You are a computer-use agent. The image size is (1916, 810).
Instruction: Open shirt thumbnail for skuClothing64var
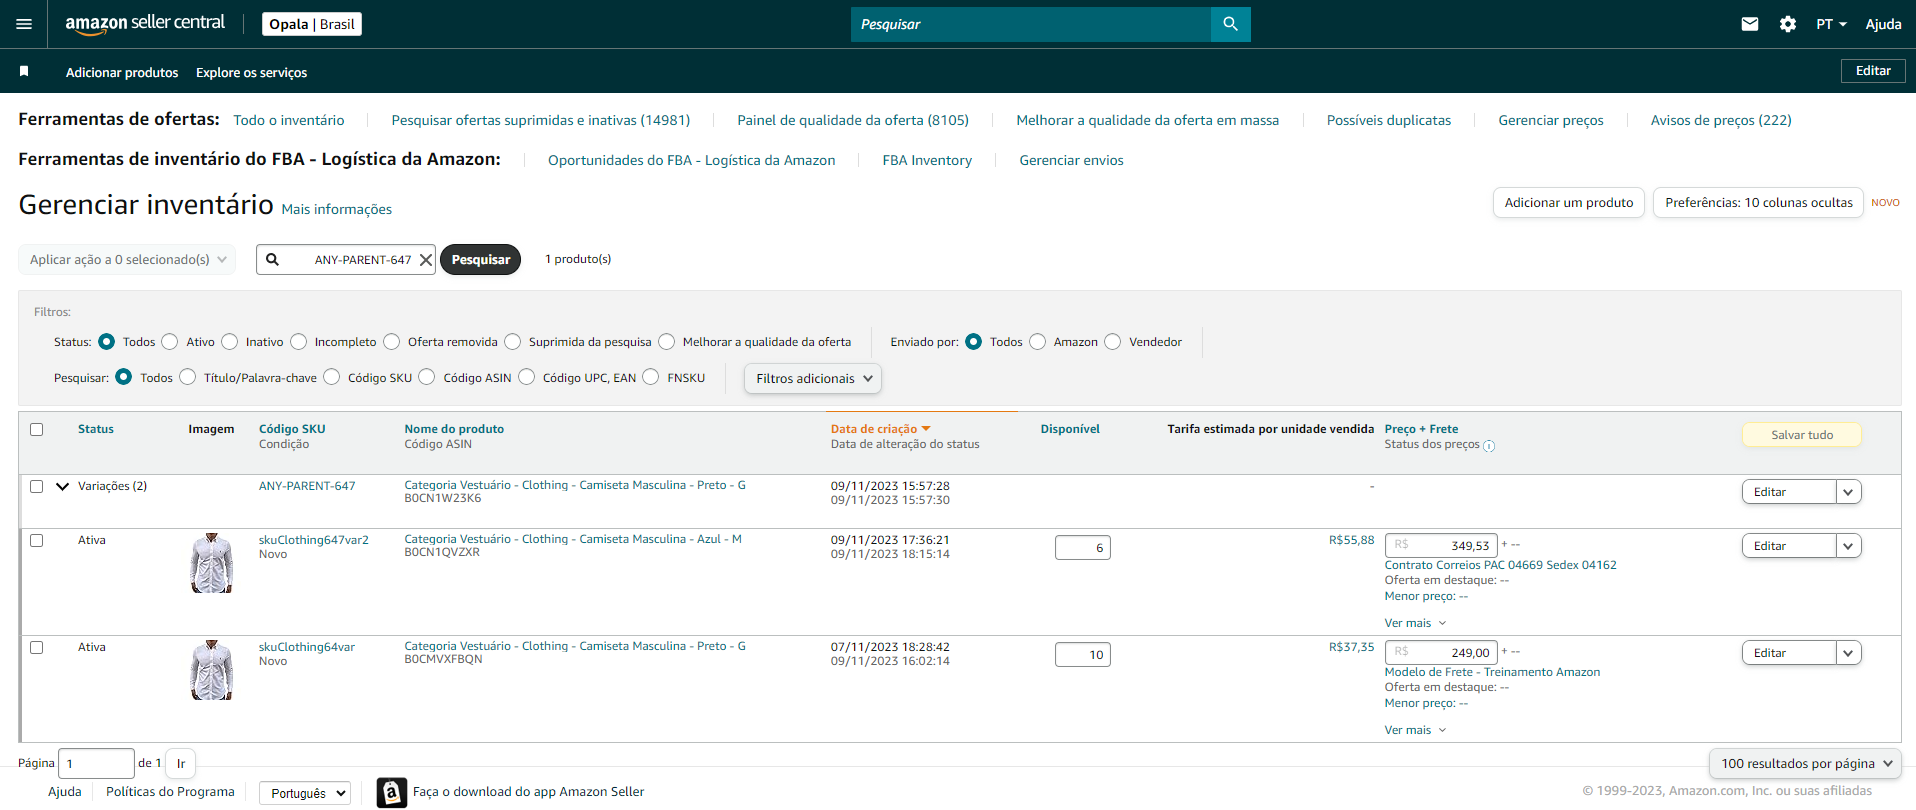[211, 670]
